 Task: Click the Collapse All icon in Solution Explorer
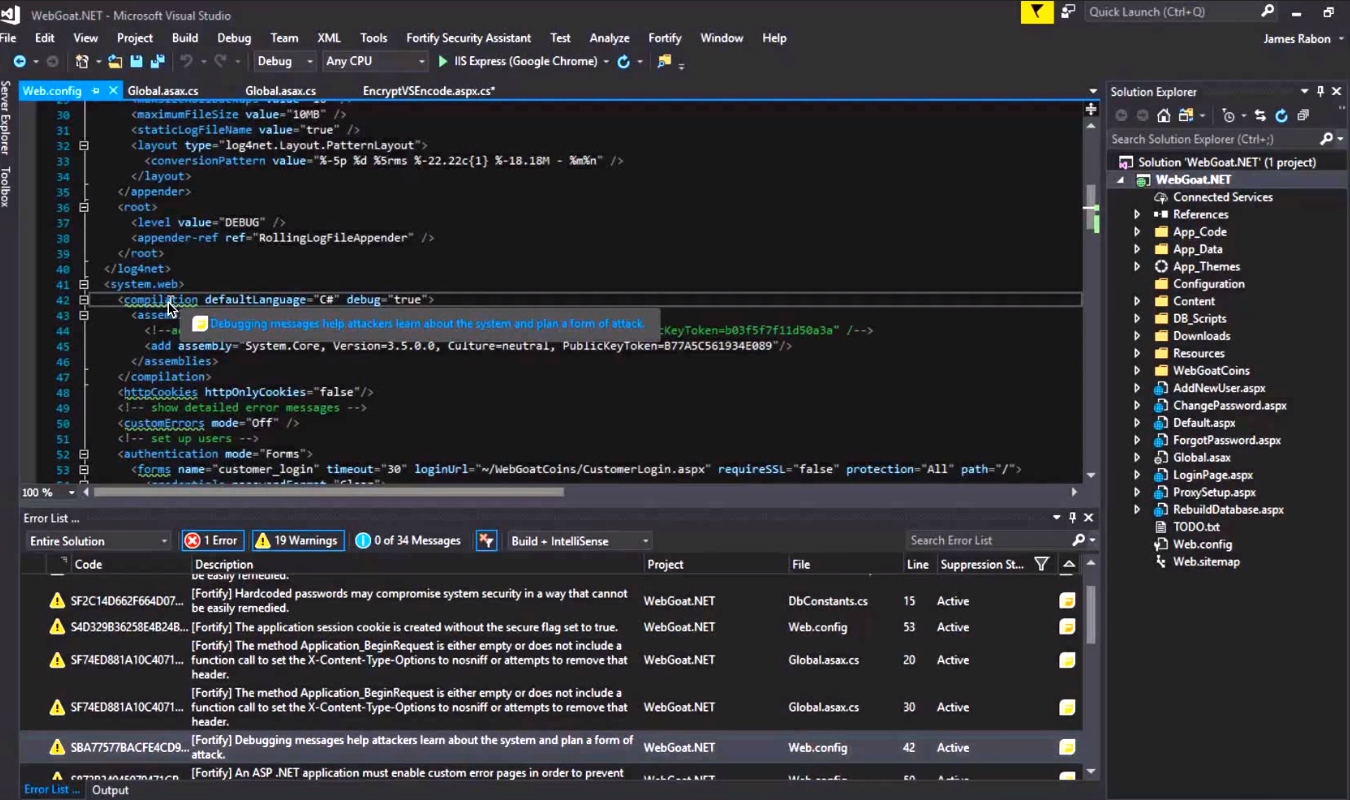(1302, 116)
